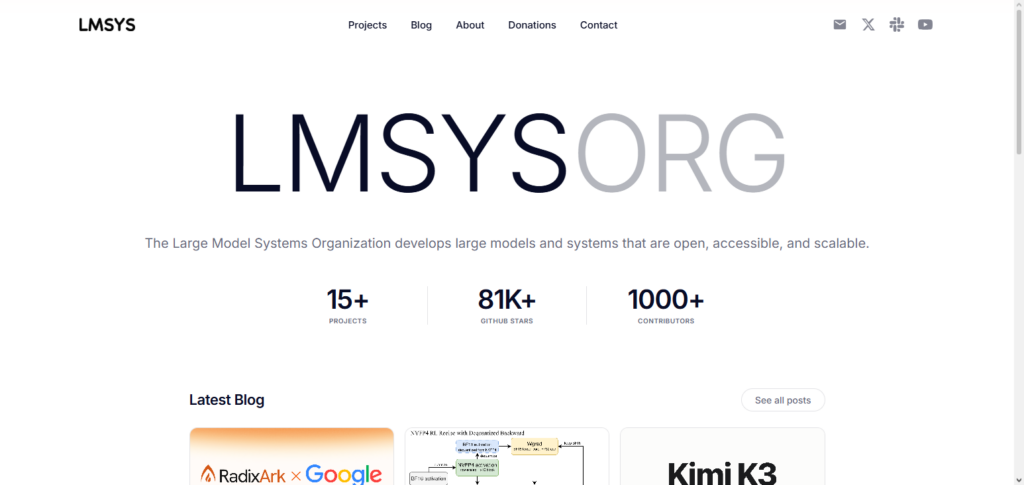Viewport: 1024px width, 485px height.
Task: Open the Contact nav item
Action: tap(598, 25)
